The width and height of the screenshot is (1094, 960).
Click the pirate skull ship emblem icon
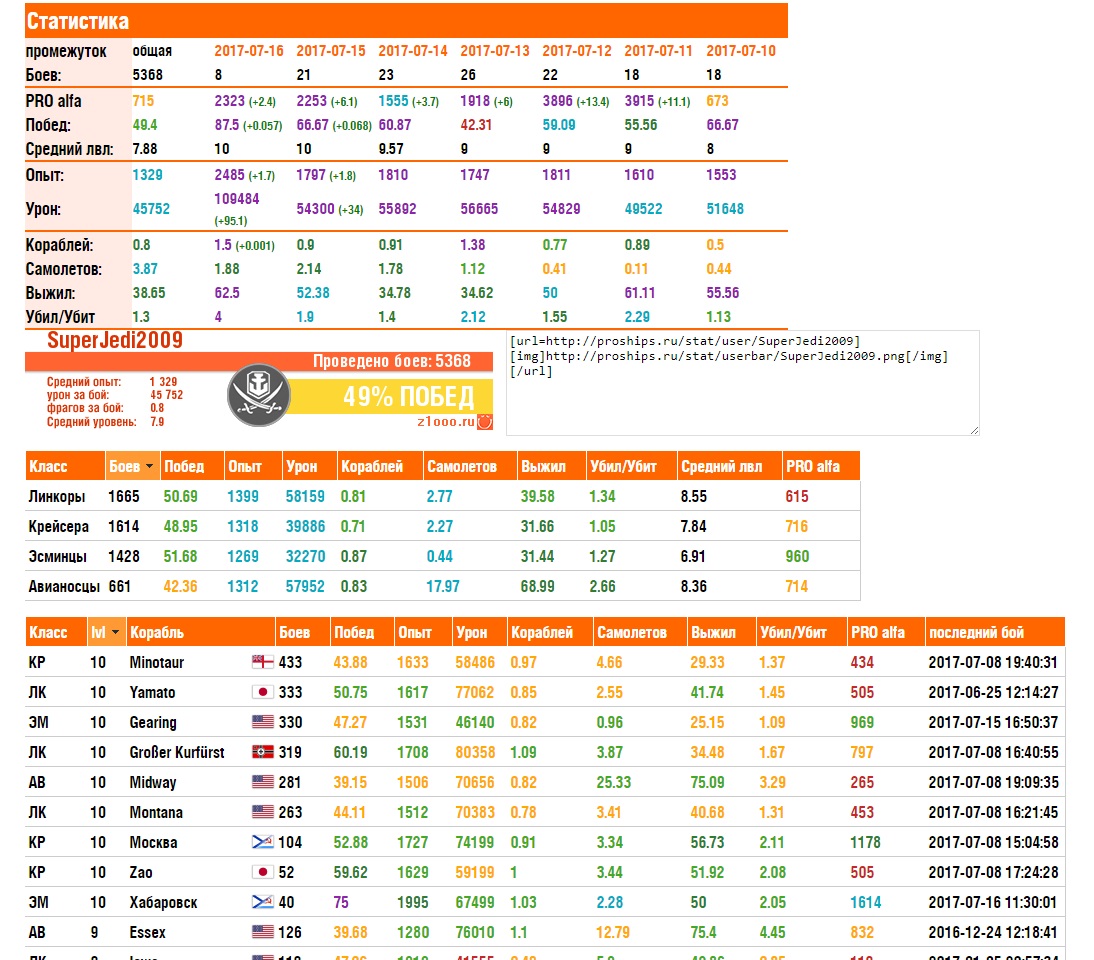coord(259,396)
